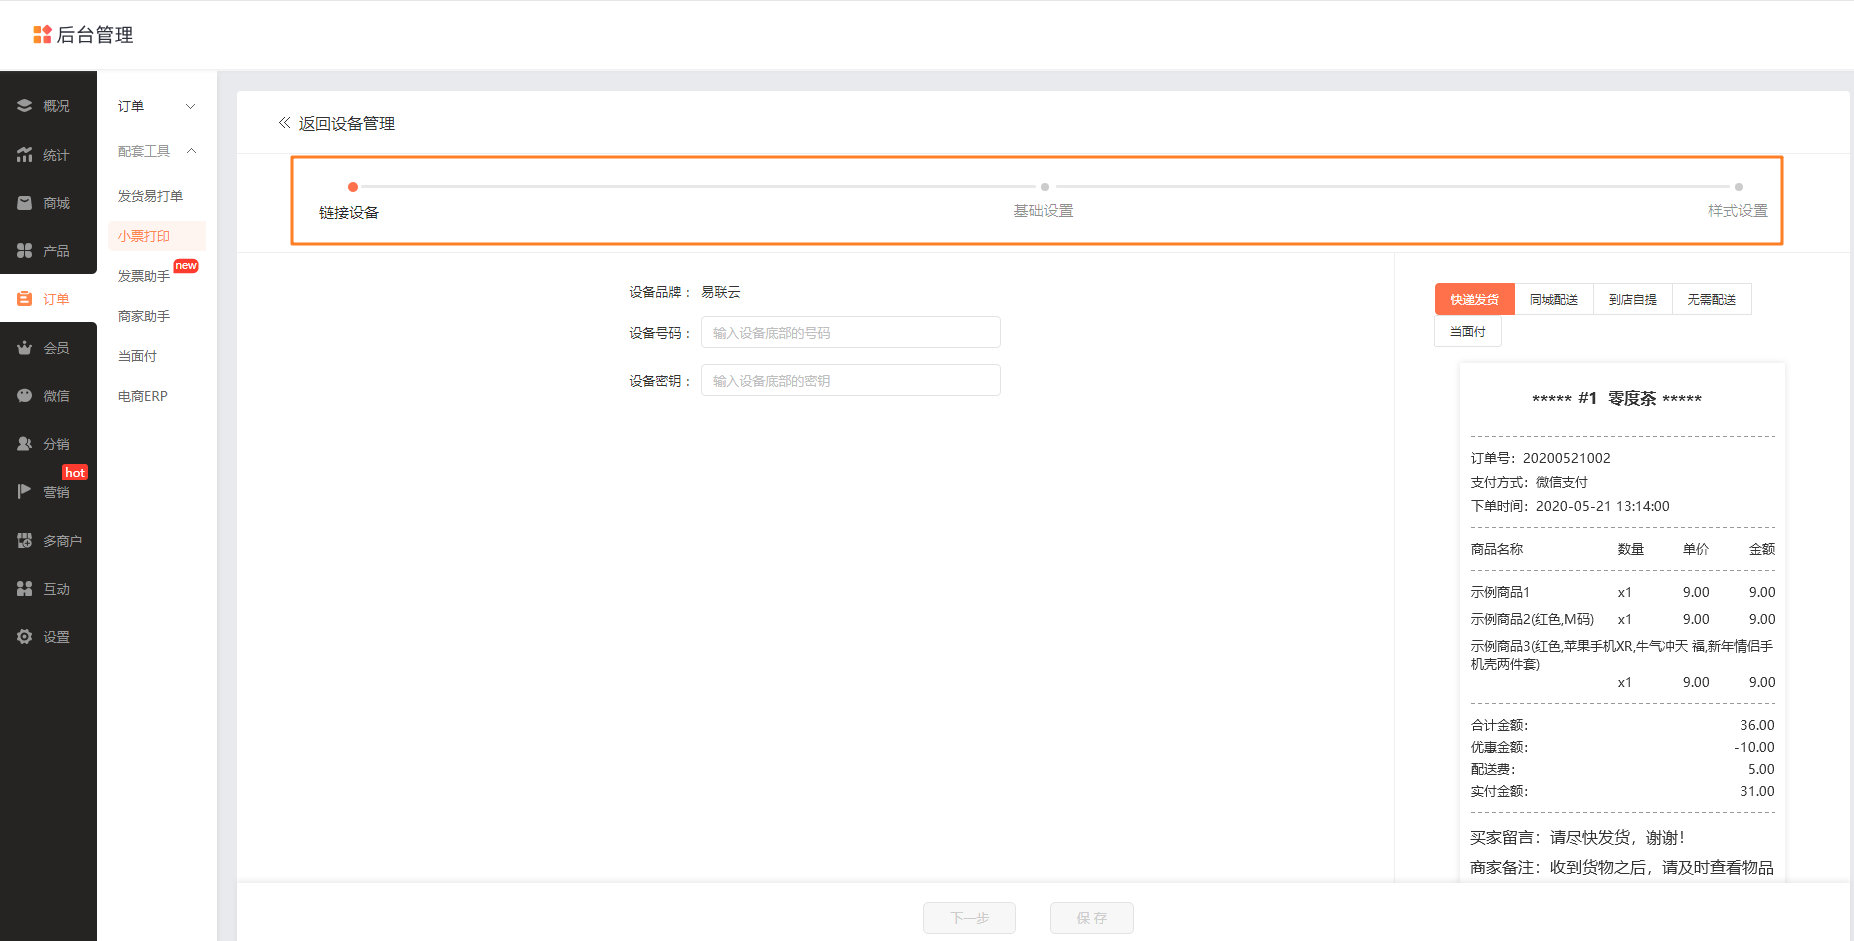
Task: Click the 优惠金额 -10.00 value
Action: pos(1755,747)
